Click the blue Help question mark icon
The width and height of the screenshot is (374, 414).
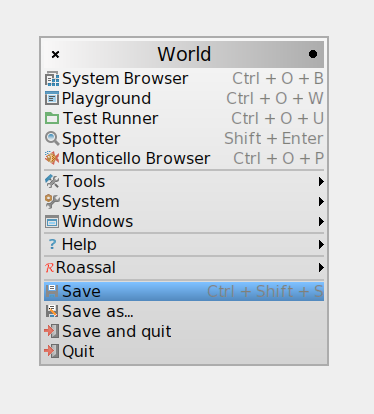(x=52, y=244)
